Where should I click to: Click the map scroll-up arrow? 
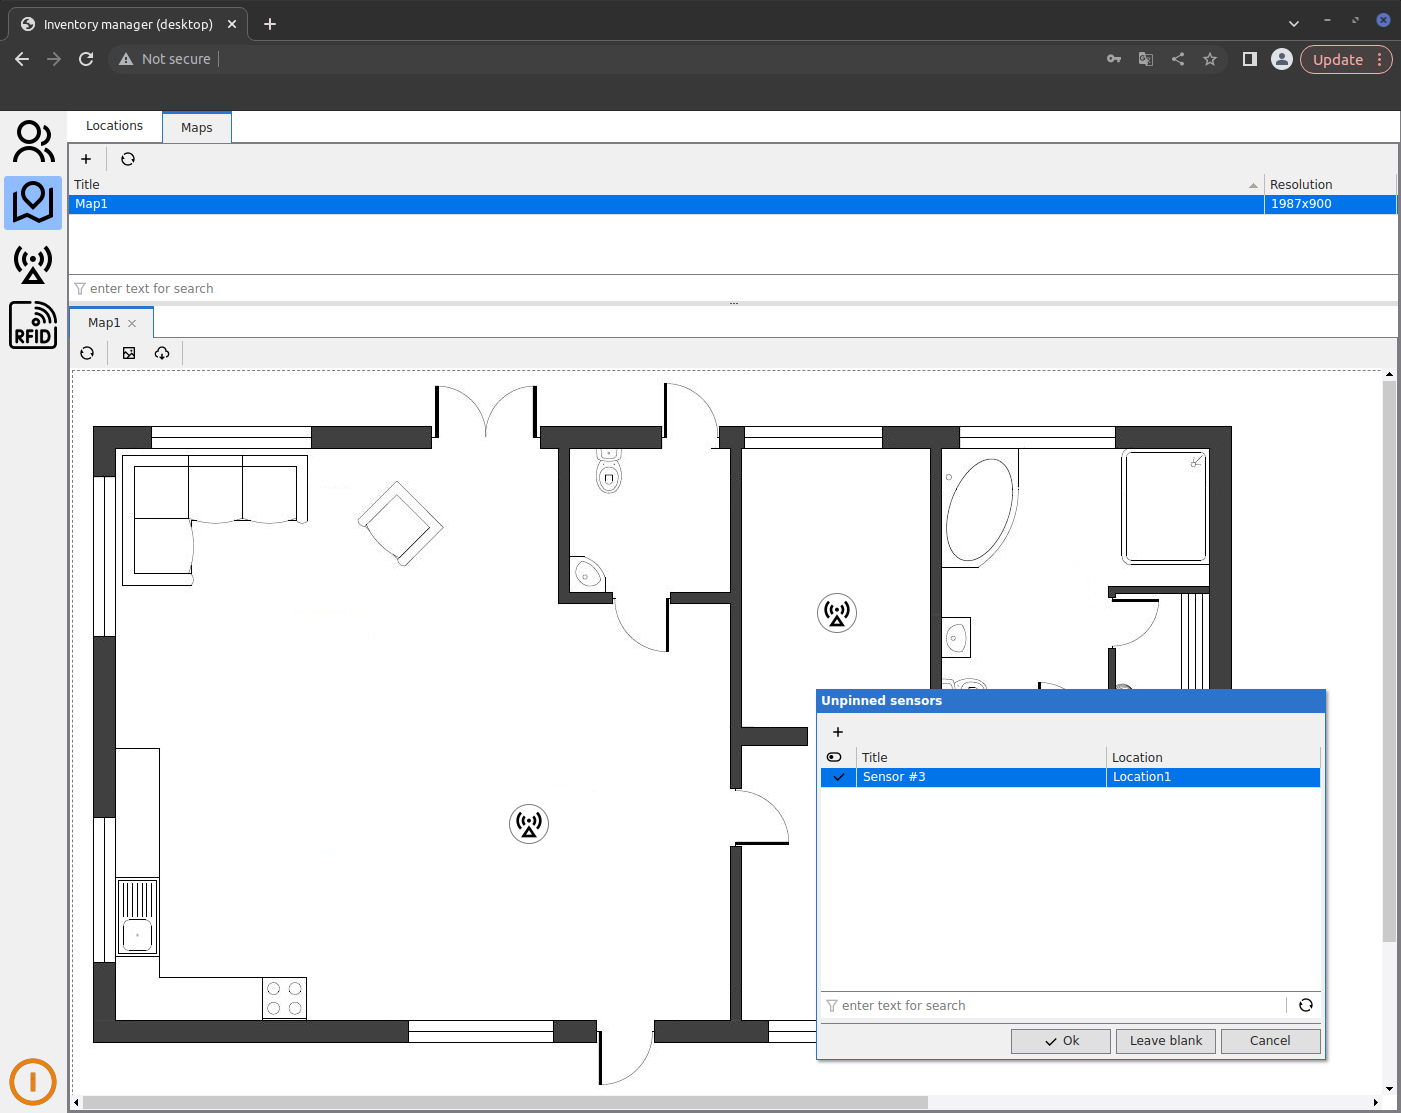[1389, 375]
